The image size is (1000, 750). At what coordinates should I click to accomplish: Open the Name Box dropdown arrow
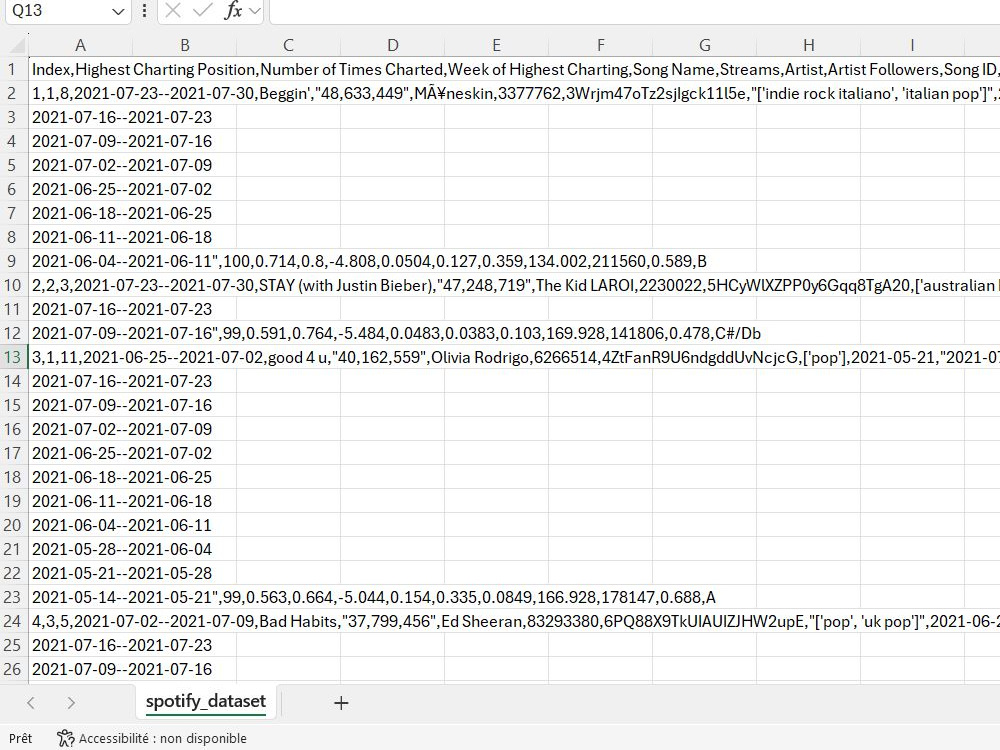(x=118, y=11)
